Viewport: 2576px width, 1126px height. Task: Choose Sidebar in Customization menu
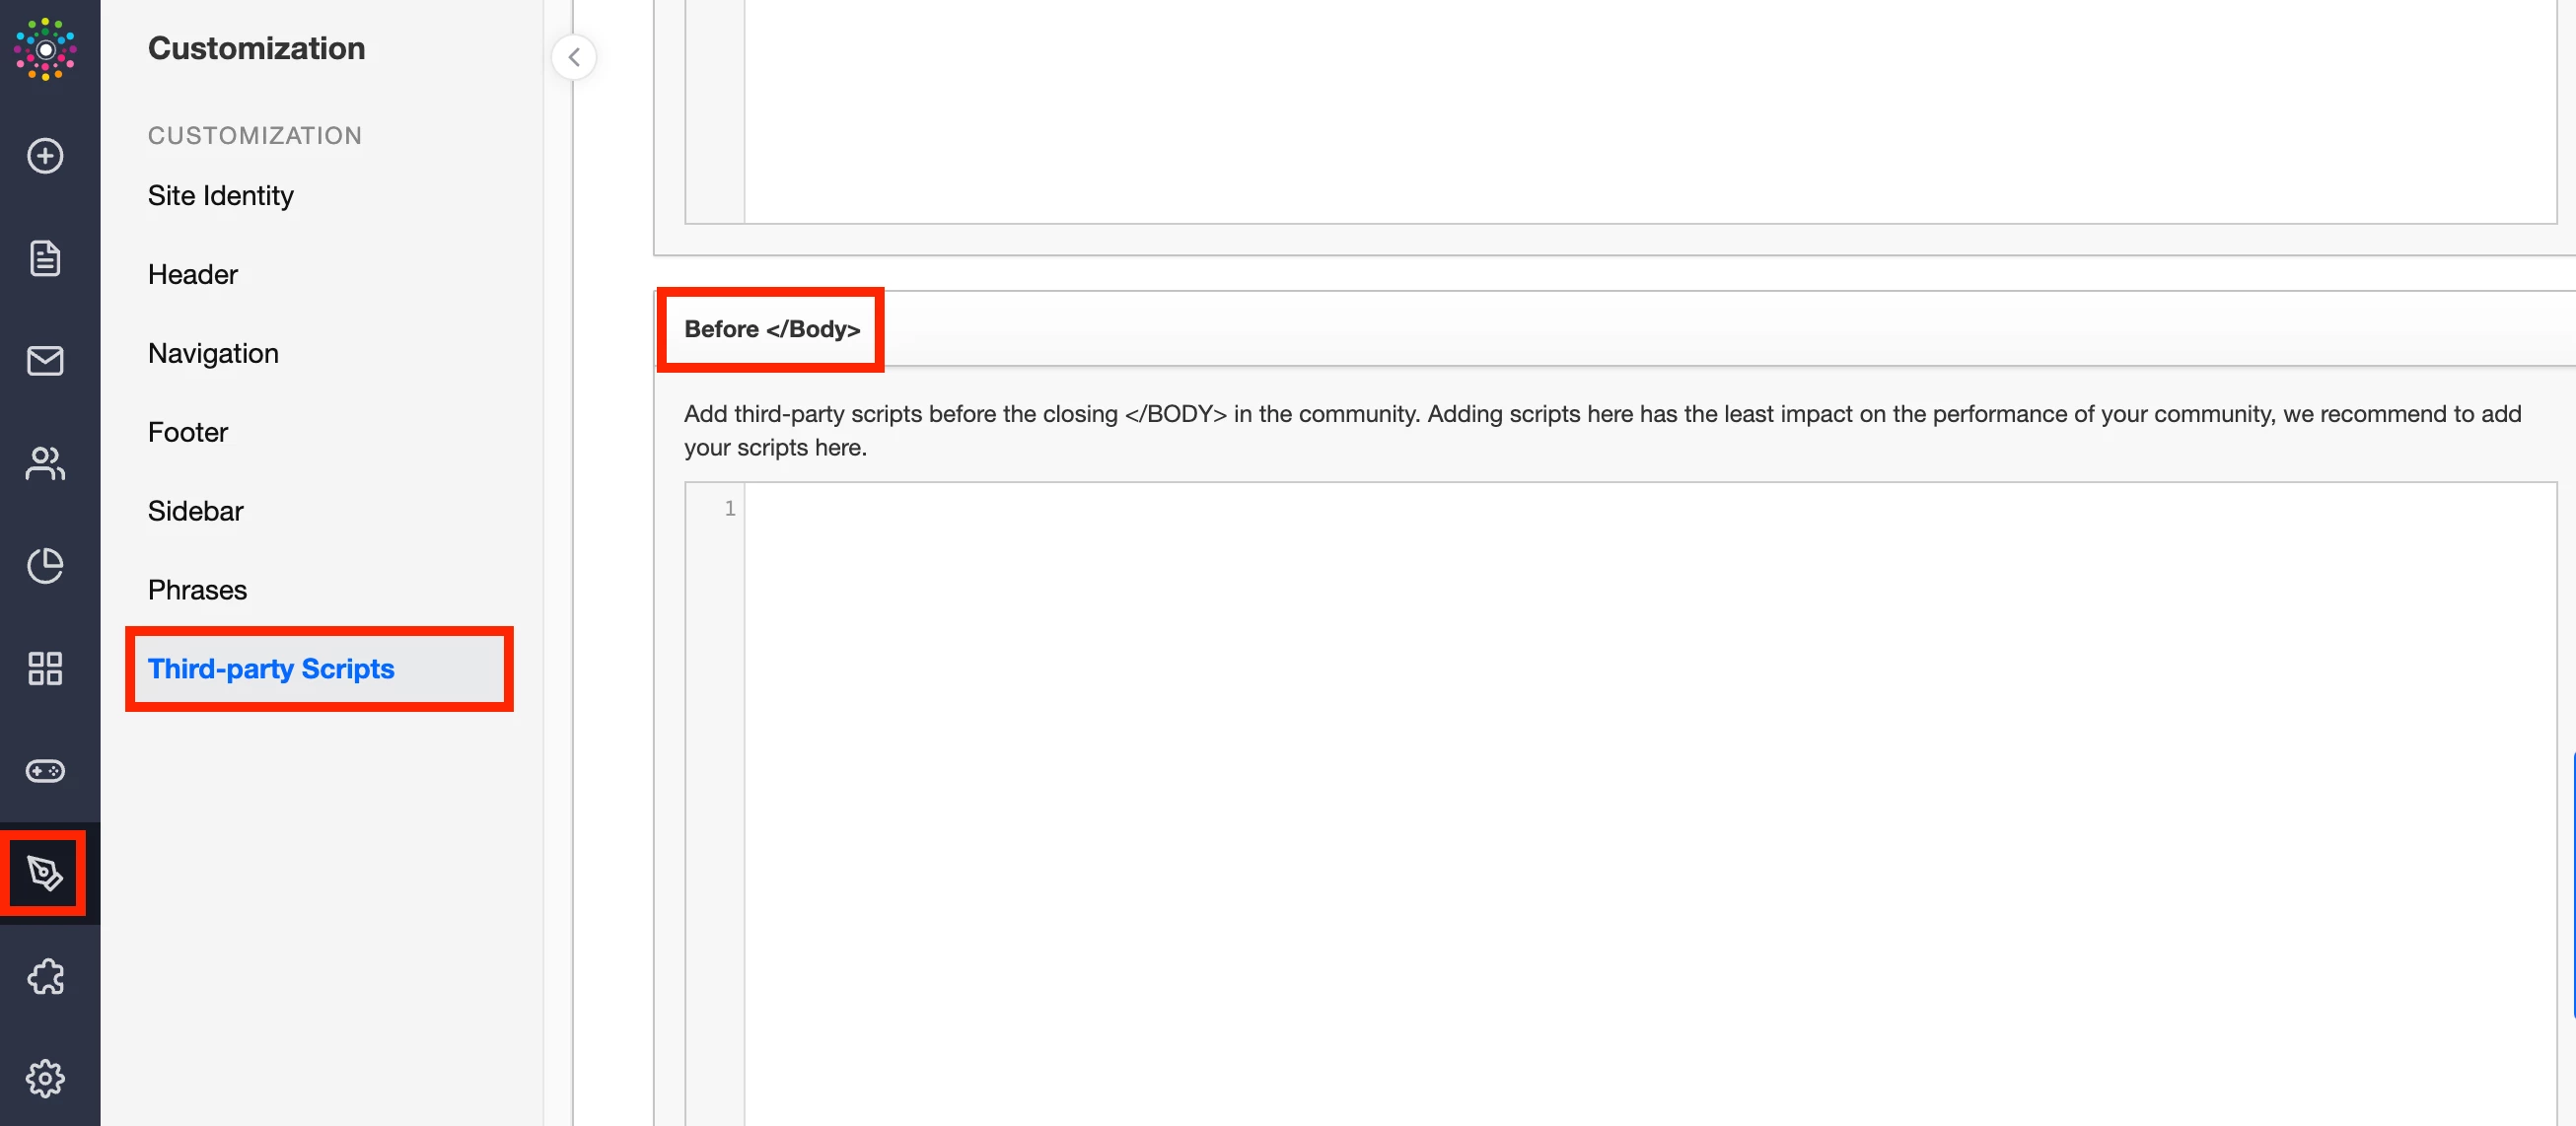coord(196,511)
